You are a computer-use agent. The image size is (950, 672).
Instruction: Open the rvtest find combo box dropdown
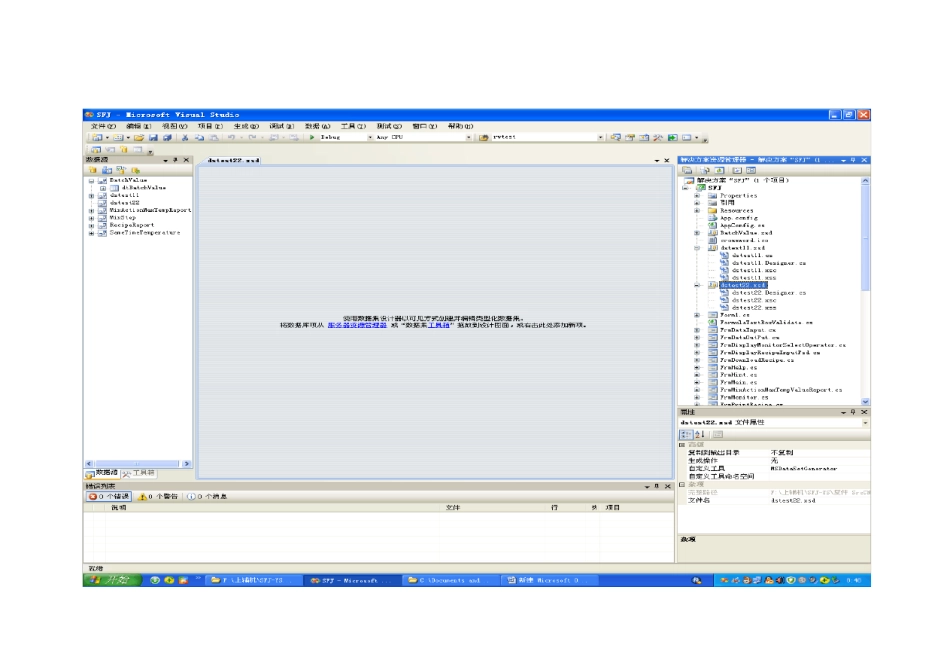click(x=600, y=138)
